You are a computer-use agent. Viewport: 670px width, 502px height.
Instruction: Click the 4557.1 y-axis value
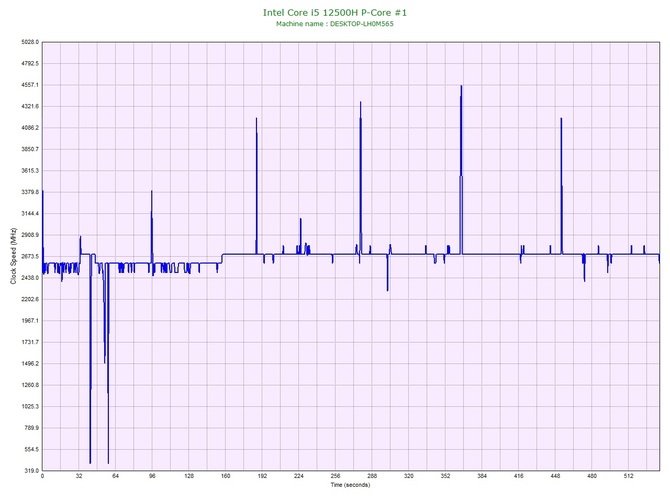coord(30,85)
